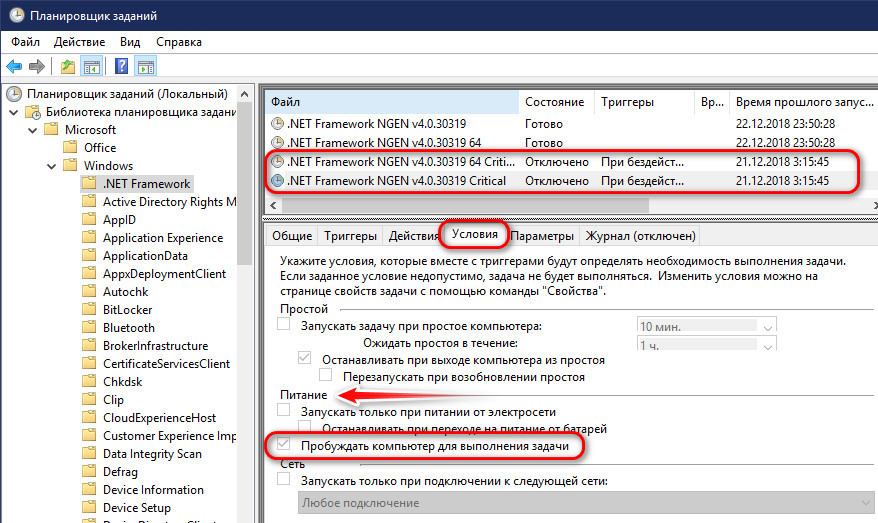Click the Up one level folder icon

(x=67, y=67)
